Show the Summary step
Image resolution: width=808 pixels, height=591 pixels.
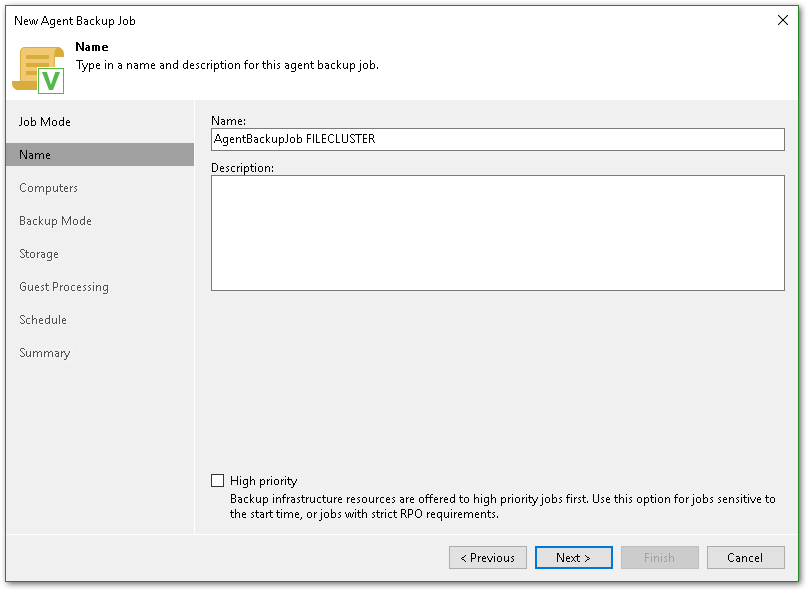[x=44, y=353]
